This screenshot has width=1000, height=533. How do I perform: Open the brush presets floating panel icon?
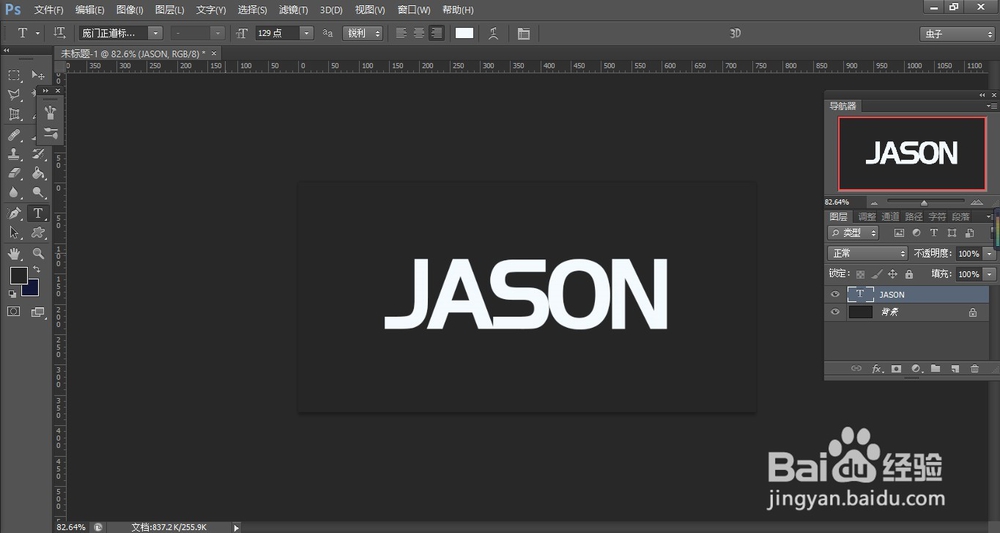[x=50, y=113]
